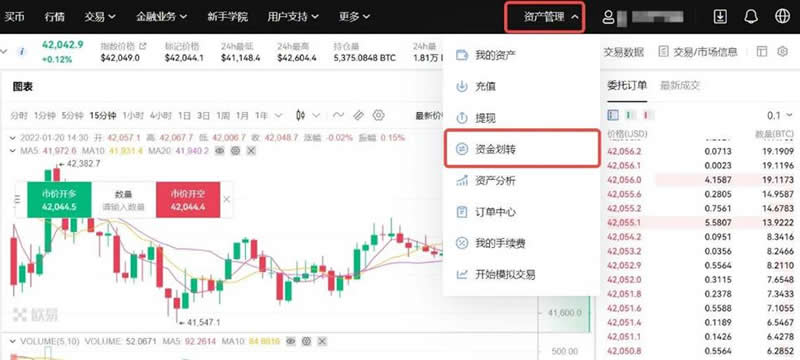Image resolution: width=800 pixels, height=360 pixels.
Task: Open the language globe icon
Action: [782, 17]
